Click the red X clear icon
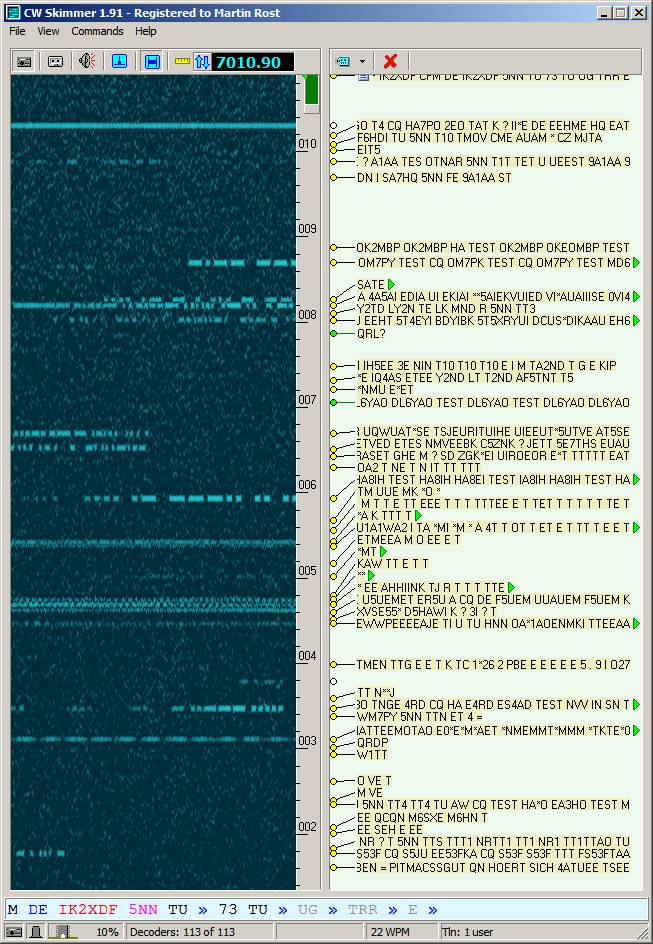This screenshot has width=653, height=944. click(x=390, y=62)
